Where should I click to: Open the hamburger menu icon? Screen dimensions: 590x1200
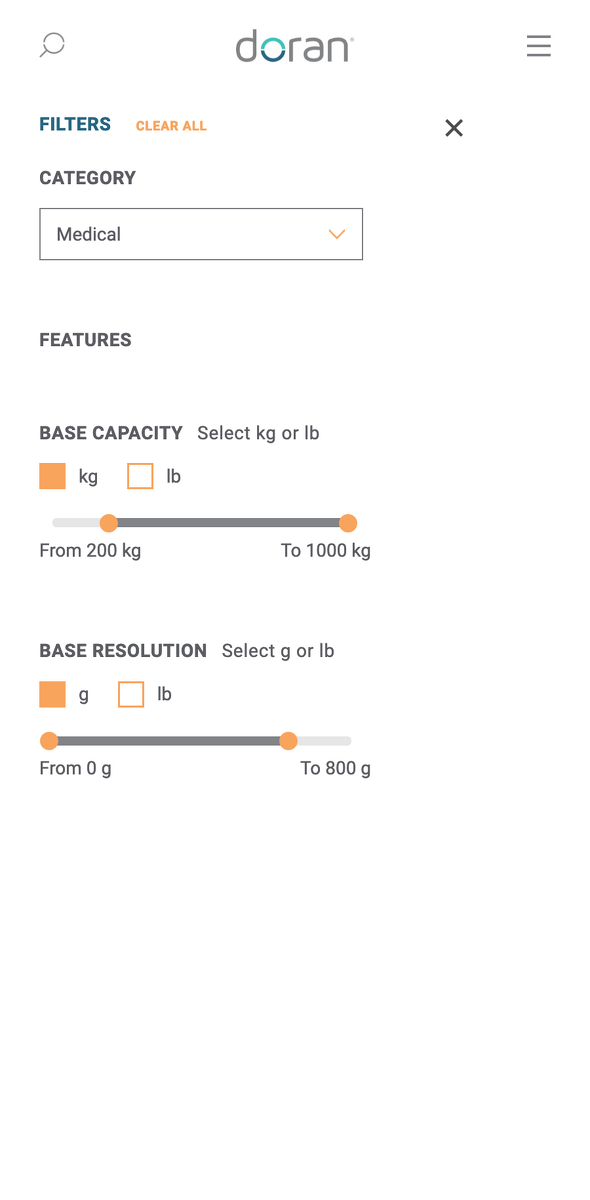tap(539, 46)
